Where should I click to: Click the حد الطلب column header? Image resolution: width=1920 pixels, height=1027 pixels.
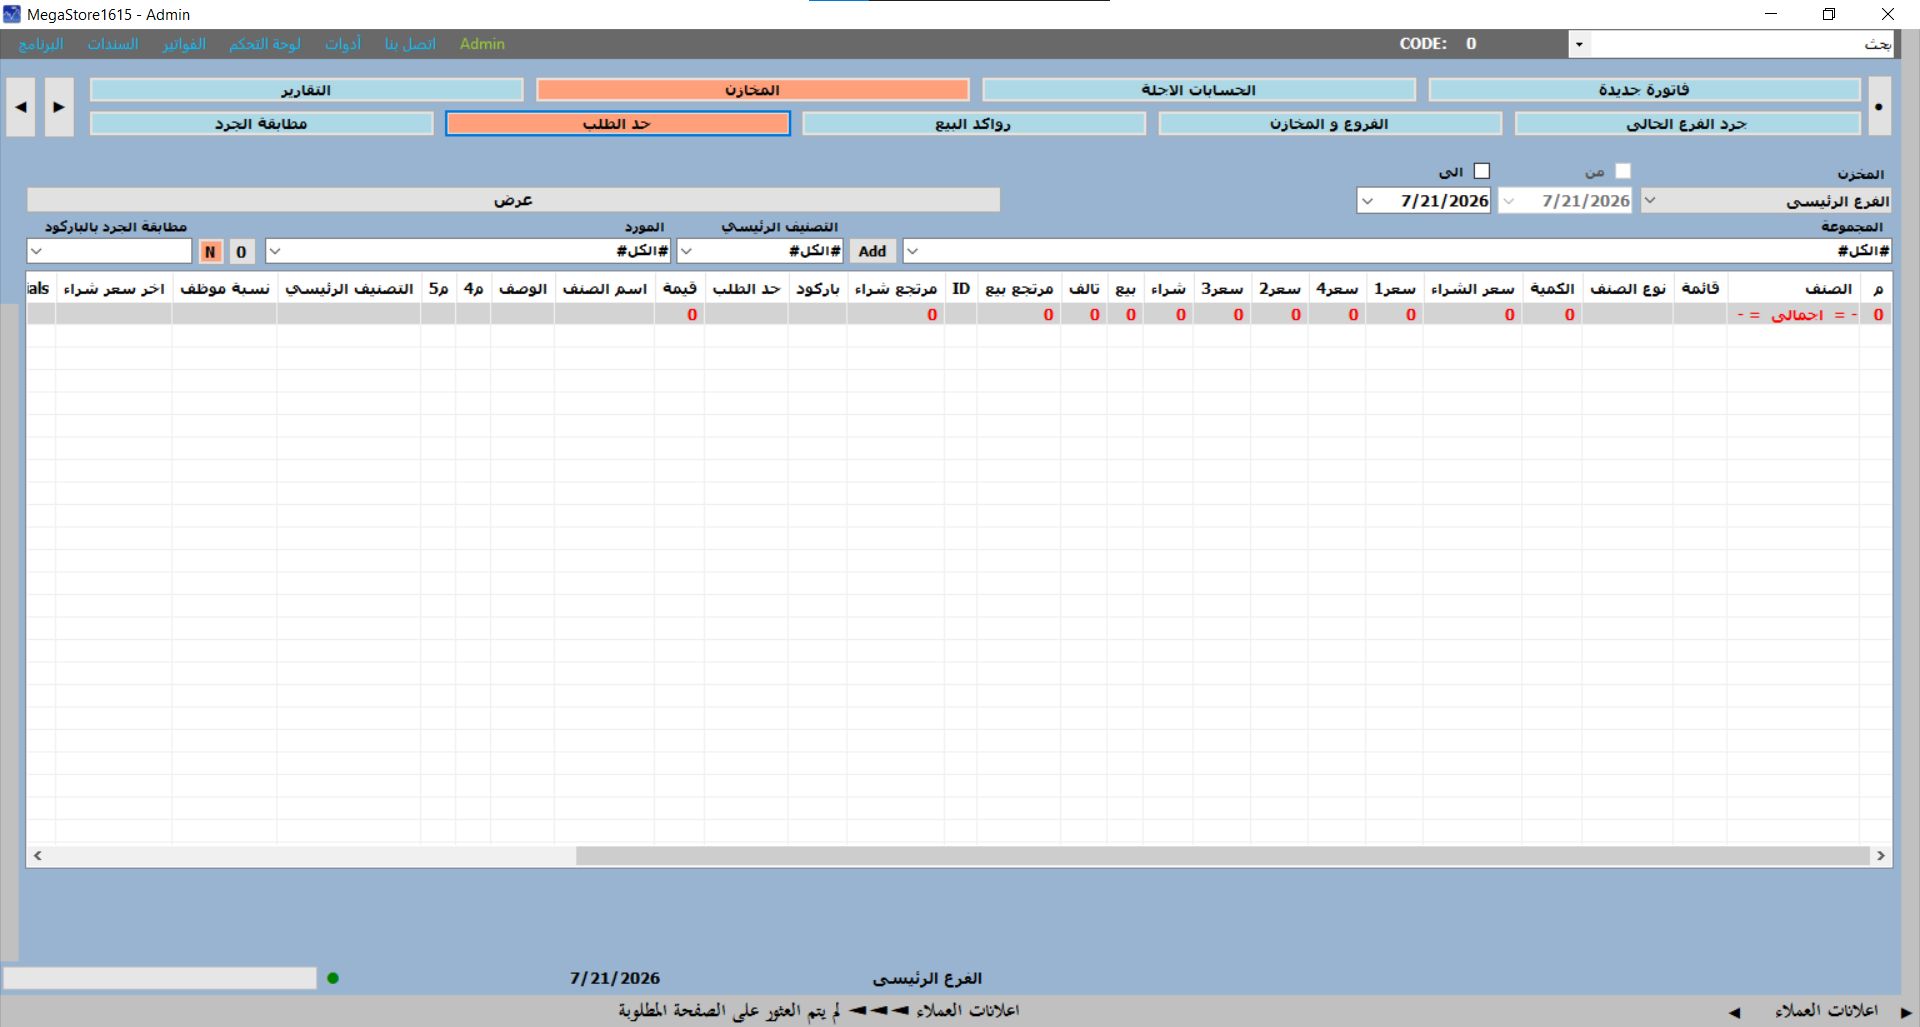click(x=746, y=289)
